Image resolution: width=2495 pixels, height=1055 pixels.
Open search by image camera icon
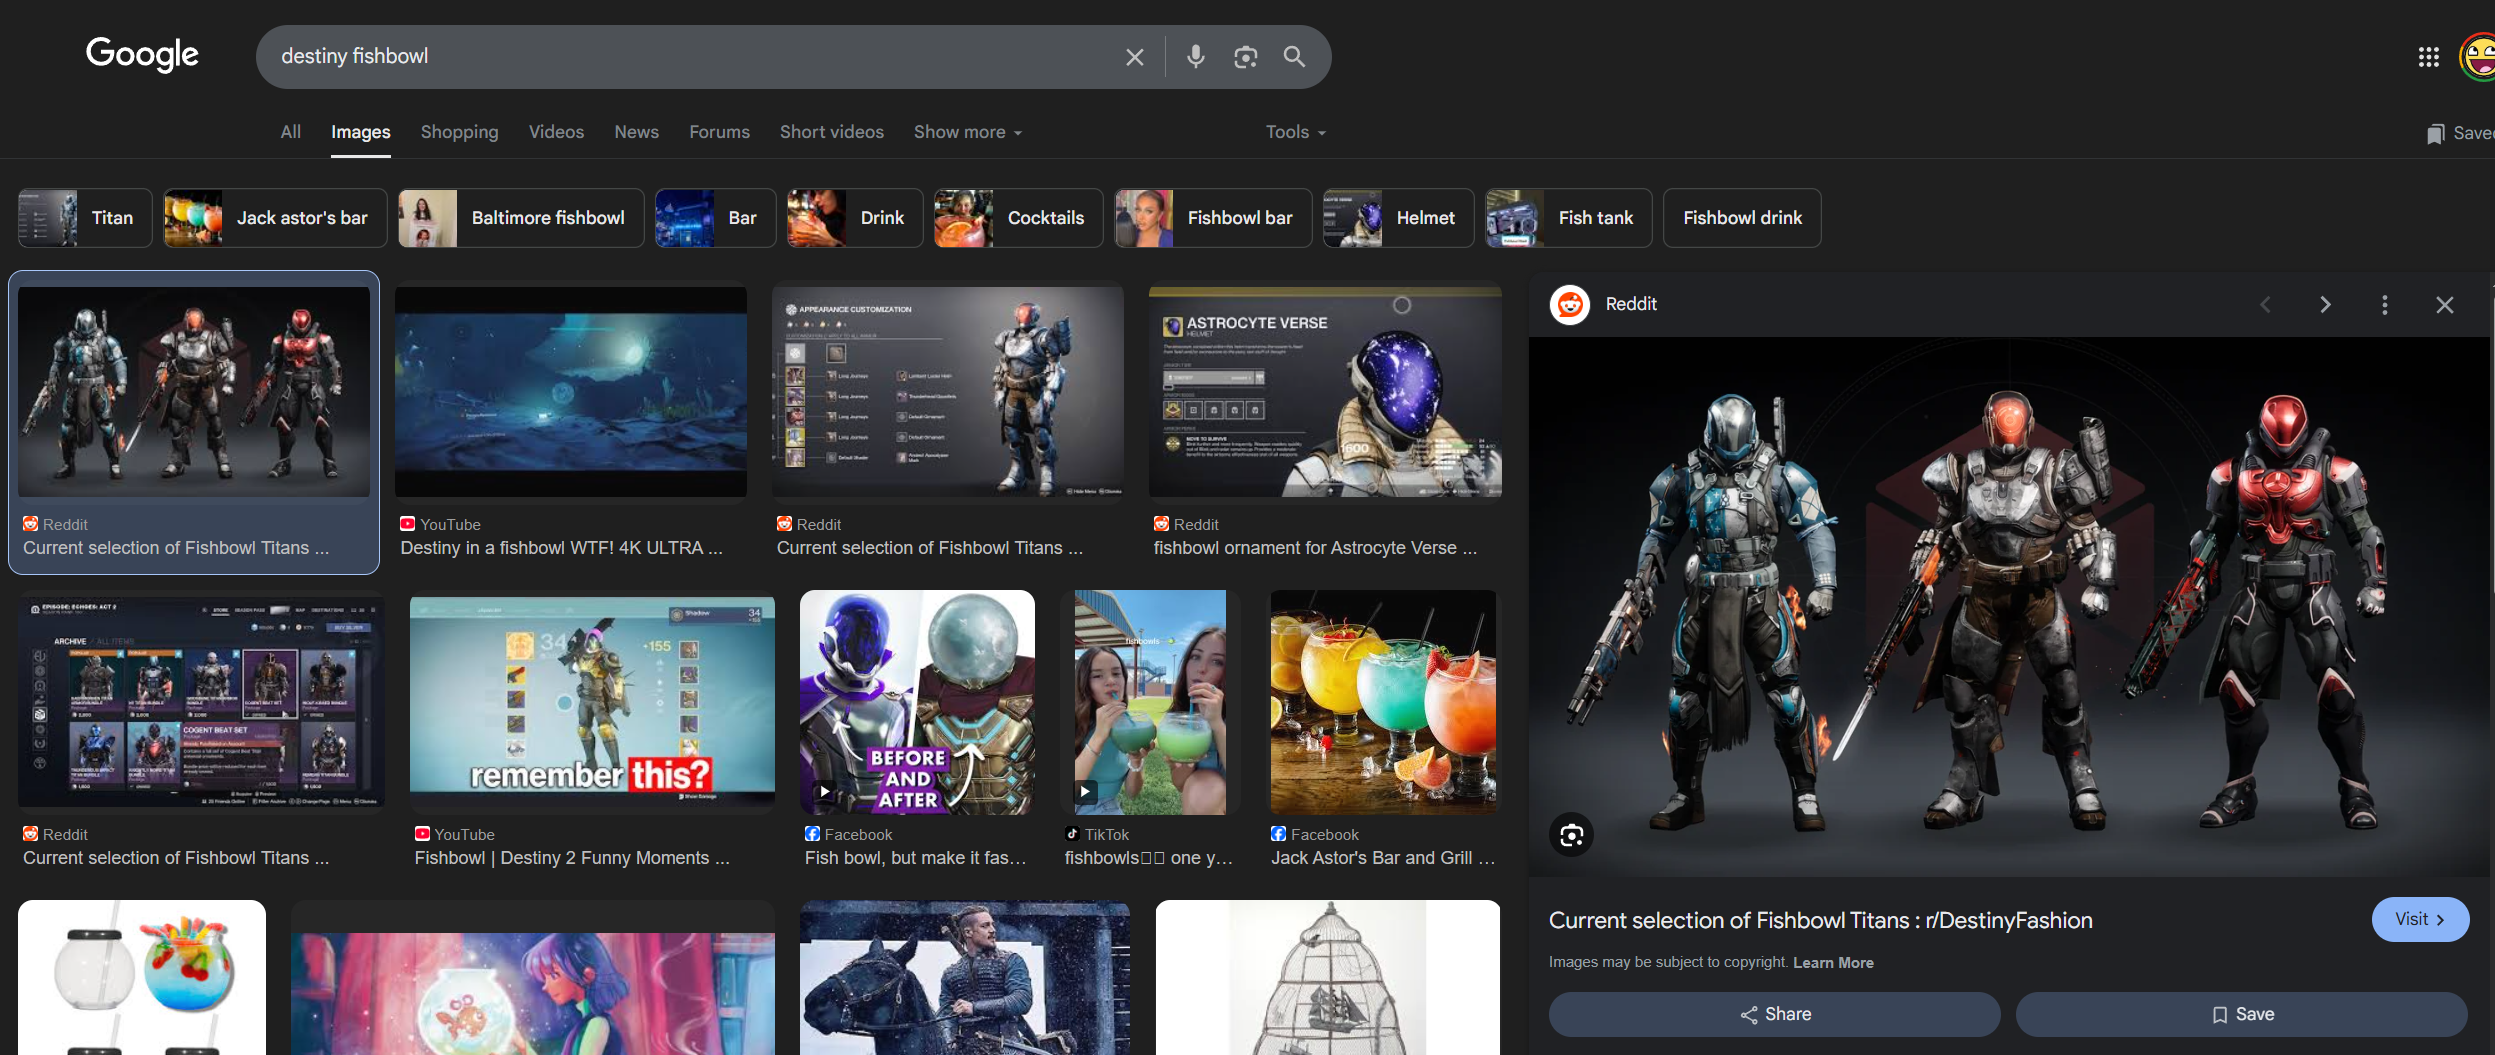pos(1245,57)
